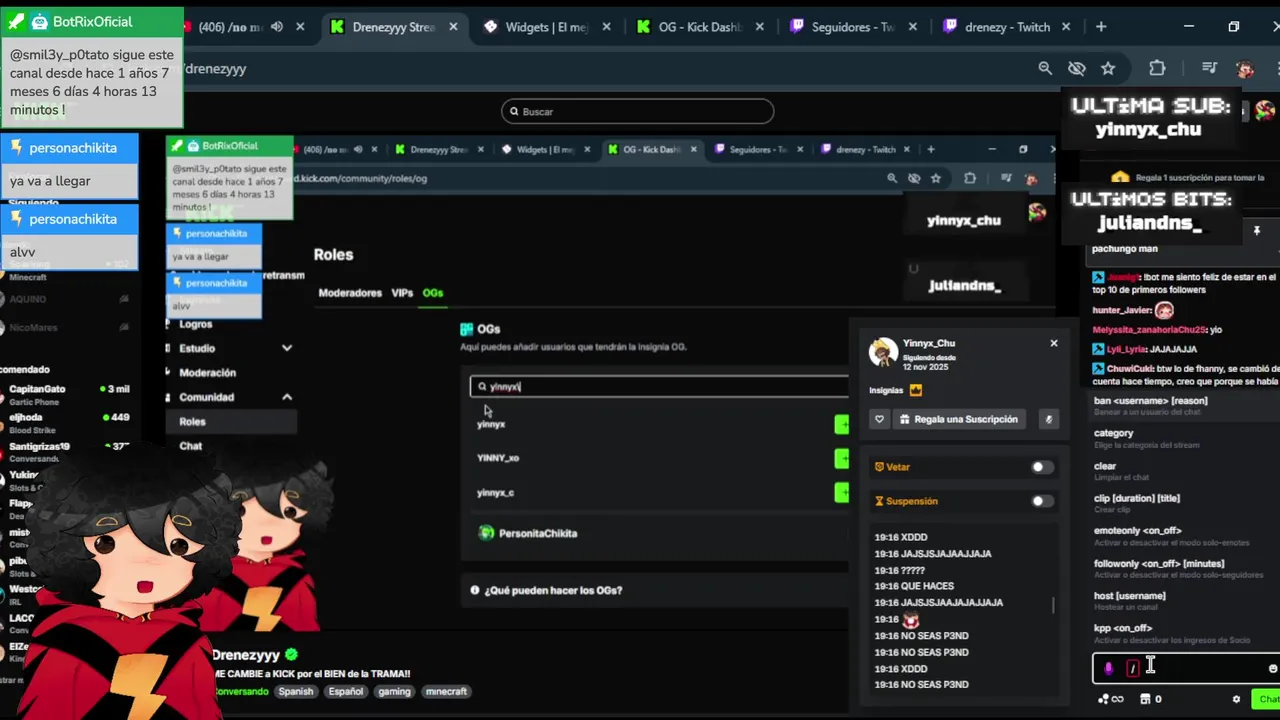Toggle the Suspensión switch
The image size is (1280, 720).
tap(1042, 501)
